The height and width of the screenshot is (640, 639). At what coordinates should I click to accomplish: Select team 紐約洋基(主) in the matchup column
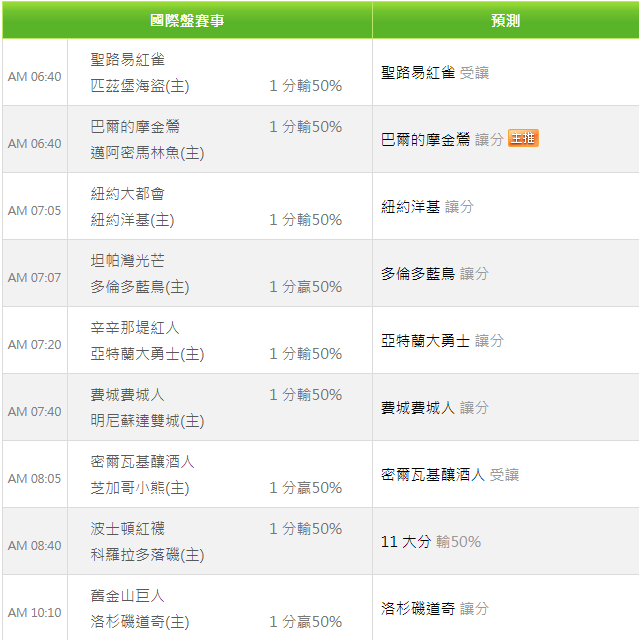[x=132, y=220]
